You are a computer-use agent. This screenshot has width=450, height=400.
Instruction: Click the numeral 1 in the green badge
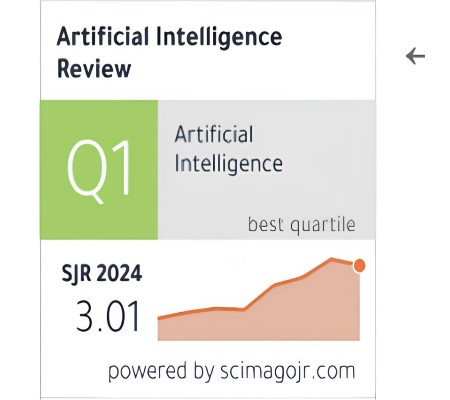click(x=121, y=167)
